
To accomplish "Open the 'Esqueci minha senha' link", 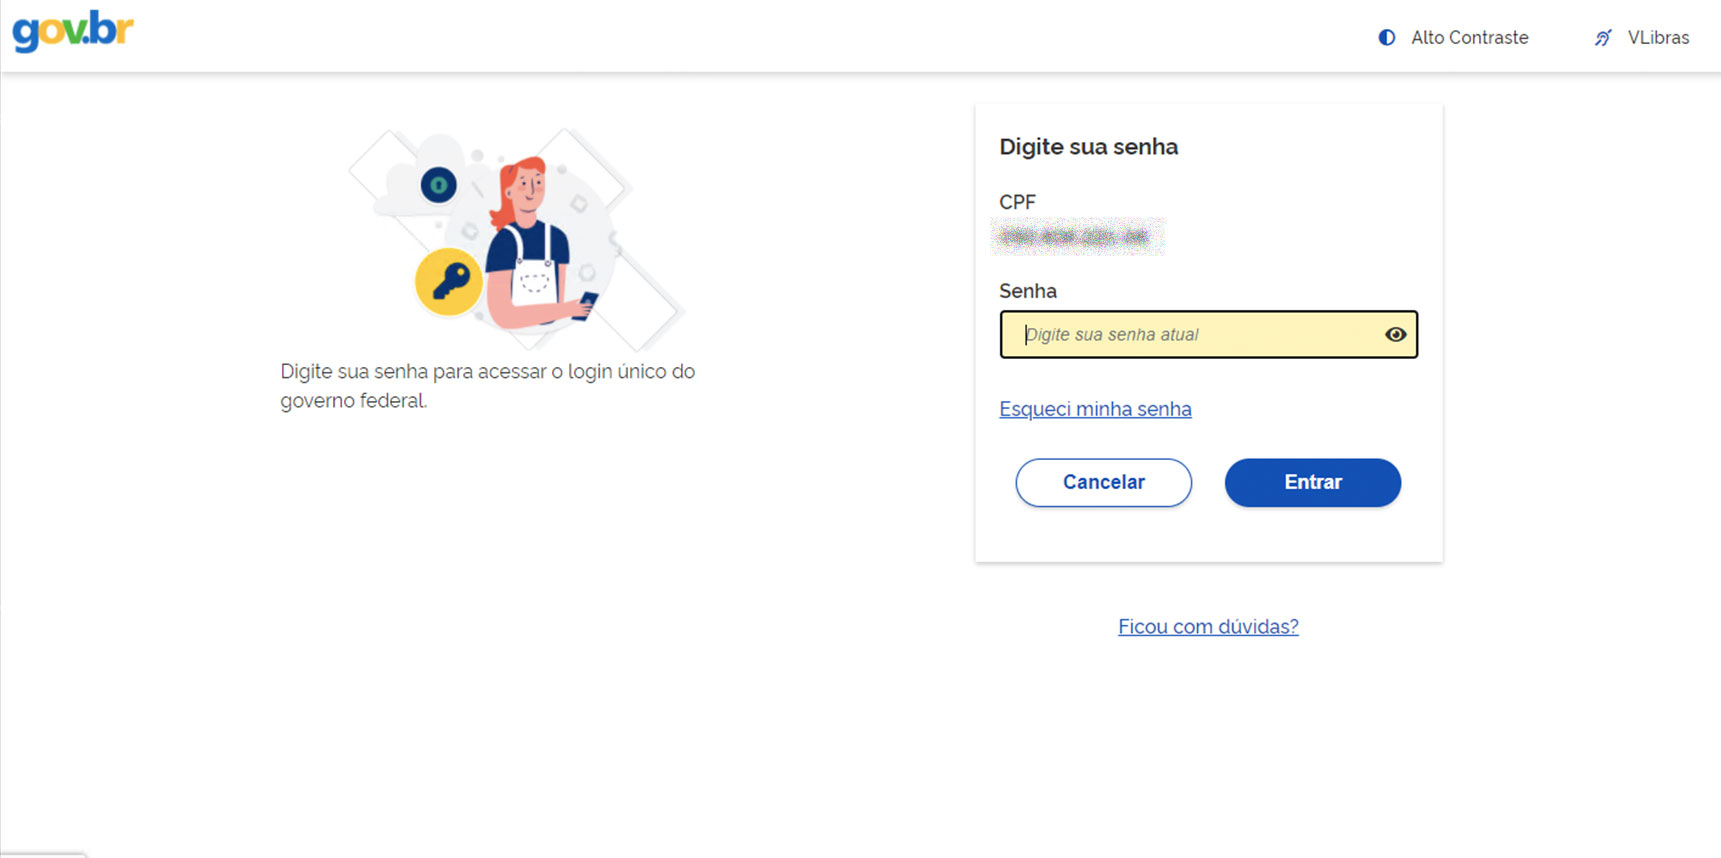I will [x=1095, y=409].
